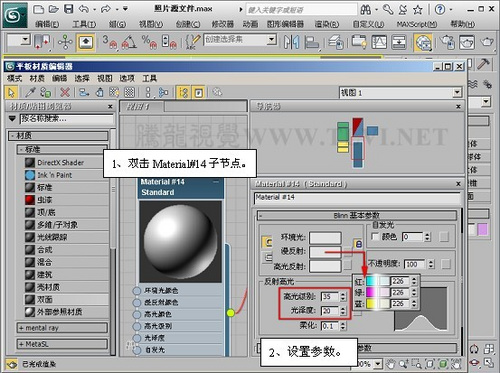Click the New file icon in title bar
Image resolution: width=500 pixels, height=373 pixels.
(x=38, y=9)
